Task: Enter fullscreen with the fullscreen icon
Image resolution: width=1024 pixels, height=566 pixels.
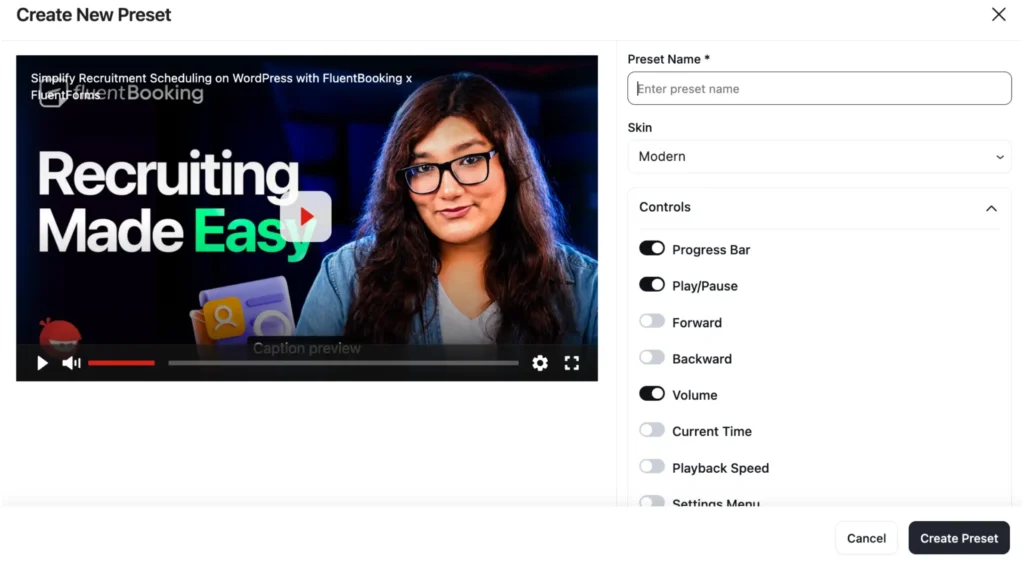Action: tap(571, 363)
